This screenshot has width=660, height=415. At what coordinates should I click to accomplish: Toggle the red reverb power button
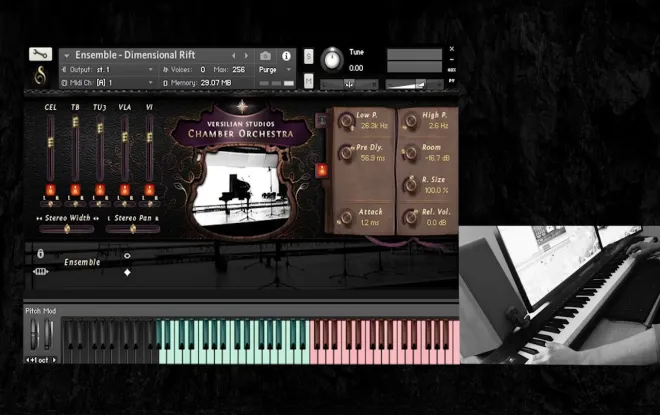[x=322, y=170]
